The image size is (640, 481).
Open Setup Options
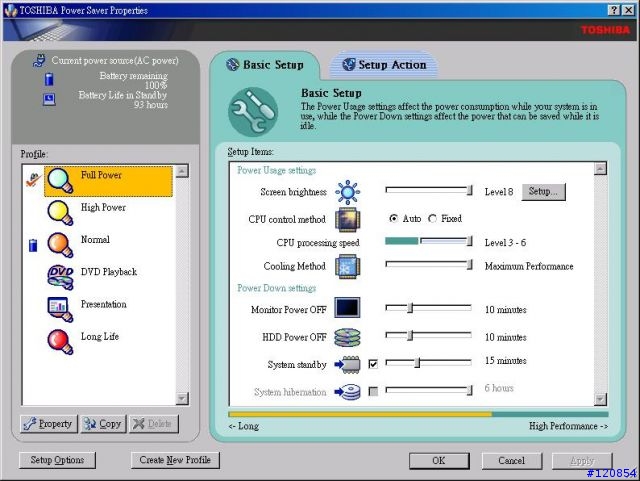pyautogui.click(x=57, y=460)
